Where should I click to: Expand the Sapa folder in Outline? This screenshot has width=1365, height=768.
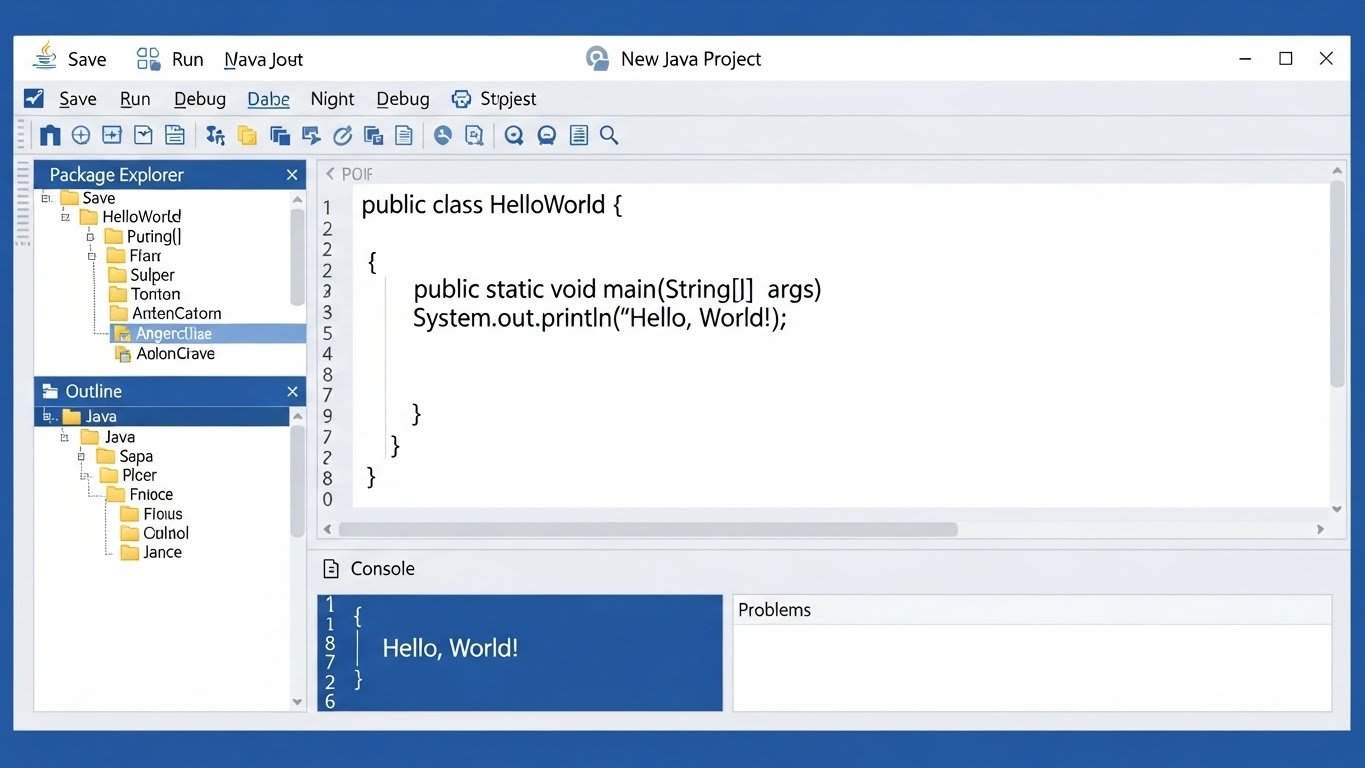82,456
